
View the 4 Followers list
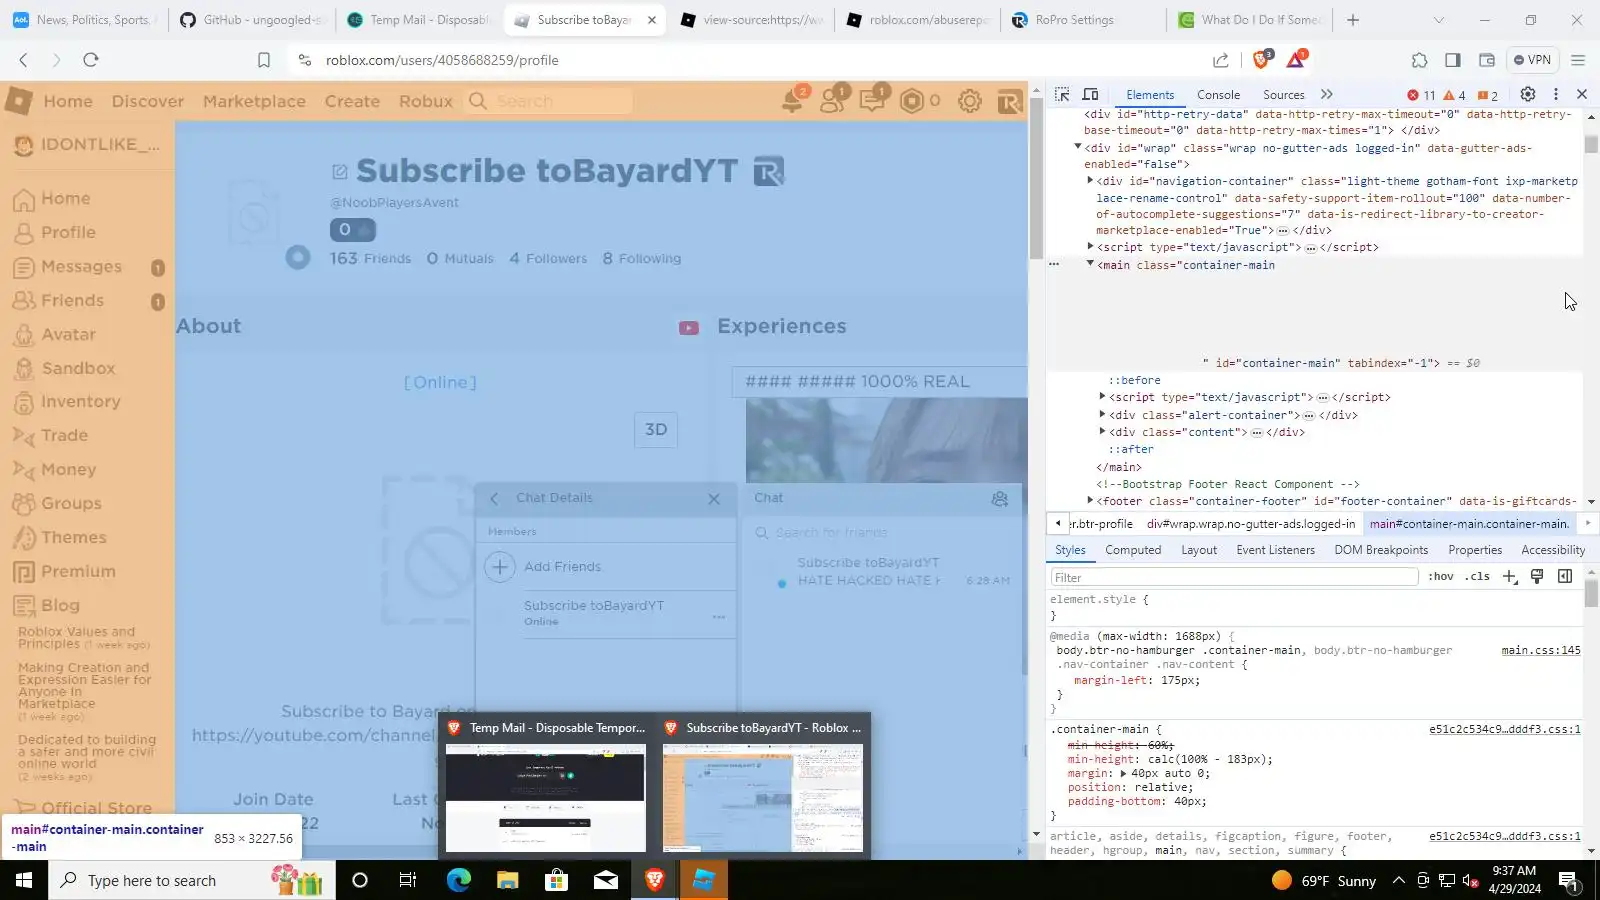[548, 259]
